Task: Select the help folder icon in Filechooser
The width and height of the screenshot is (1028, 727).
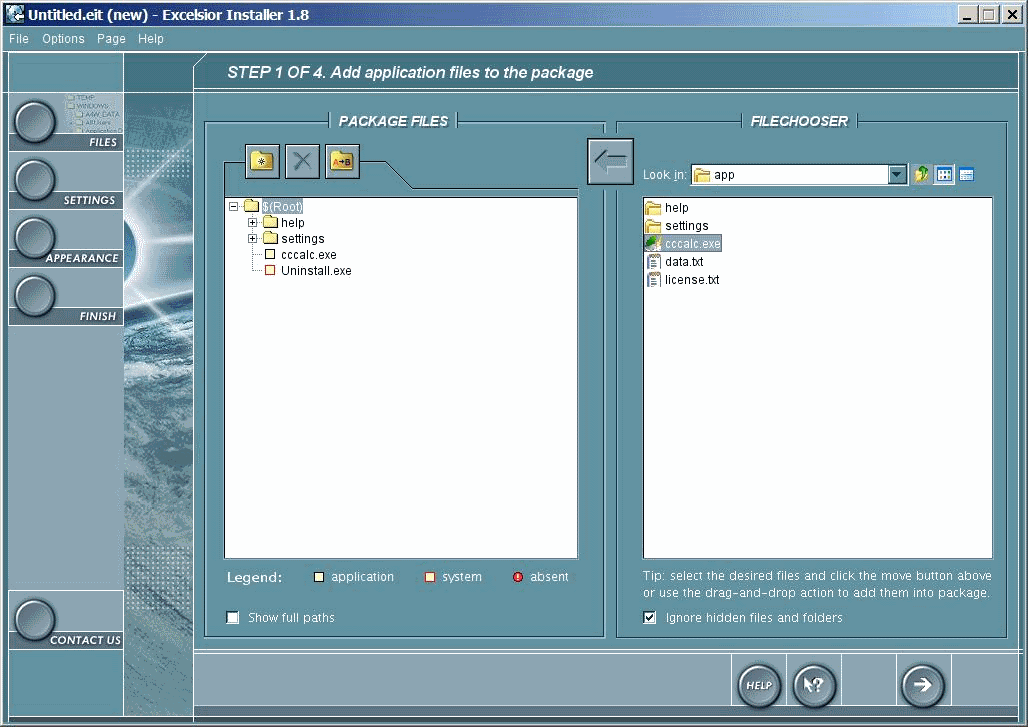Action: pos(653,208)
